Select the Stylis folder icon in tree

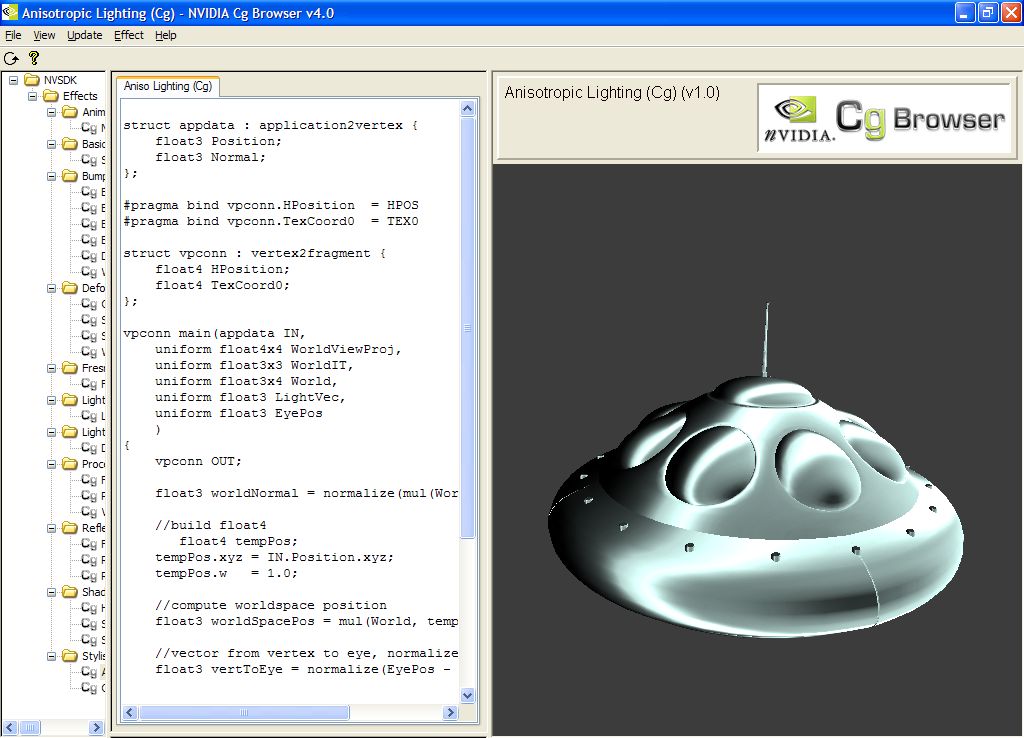click(70, 656)
